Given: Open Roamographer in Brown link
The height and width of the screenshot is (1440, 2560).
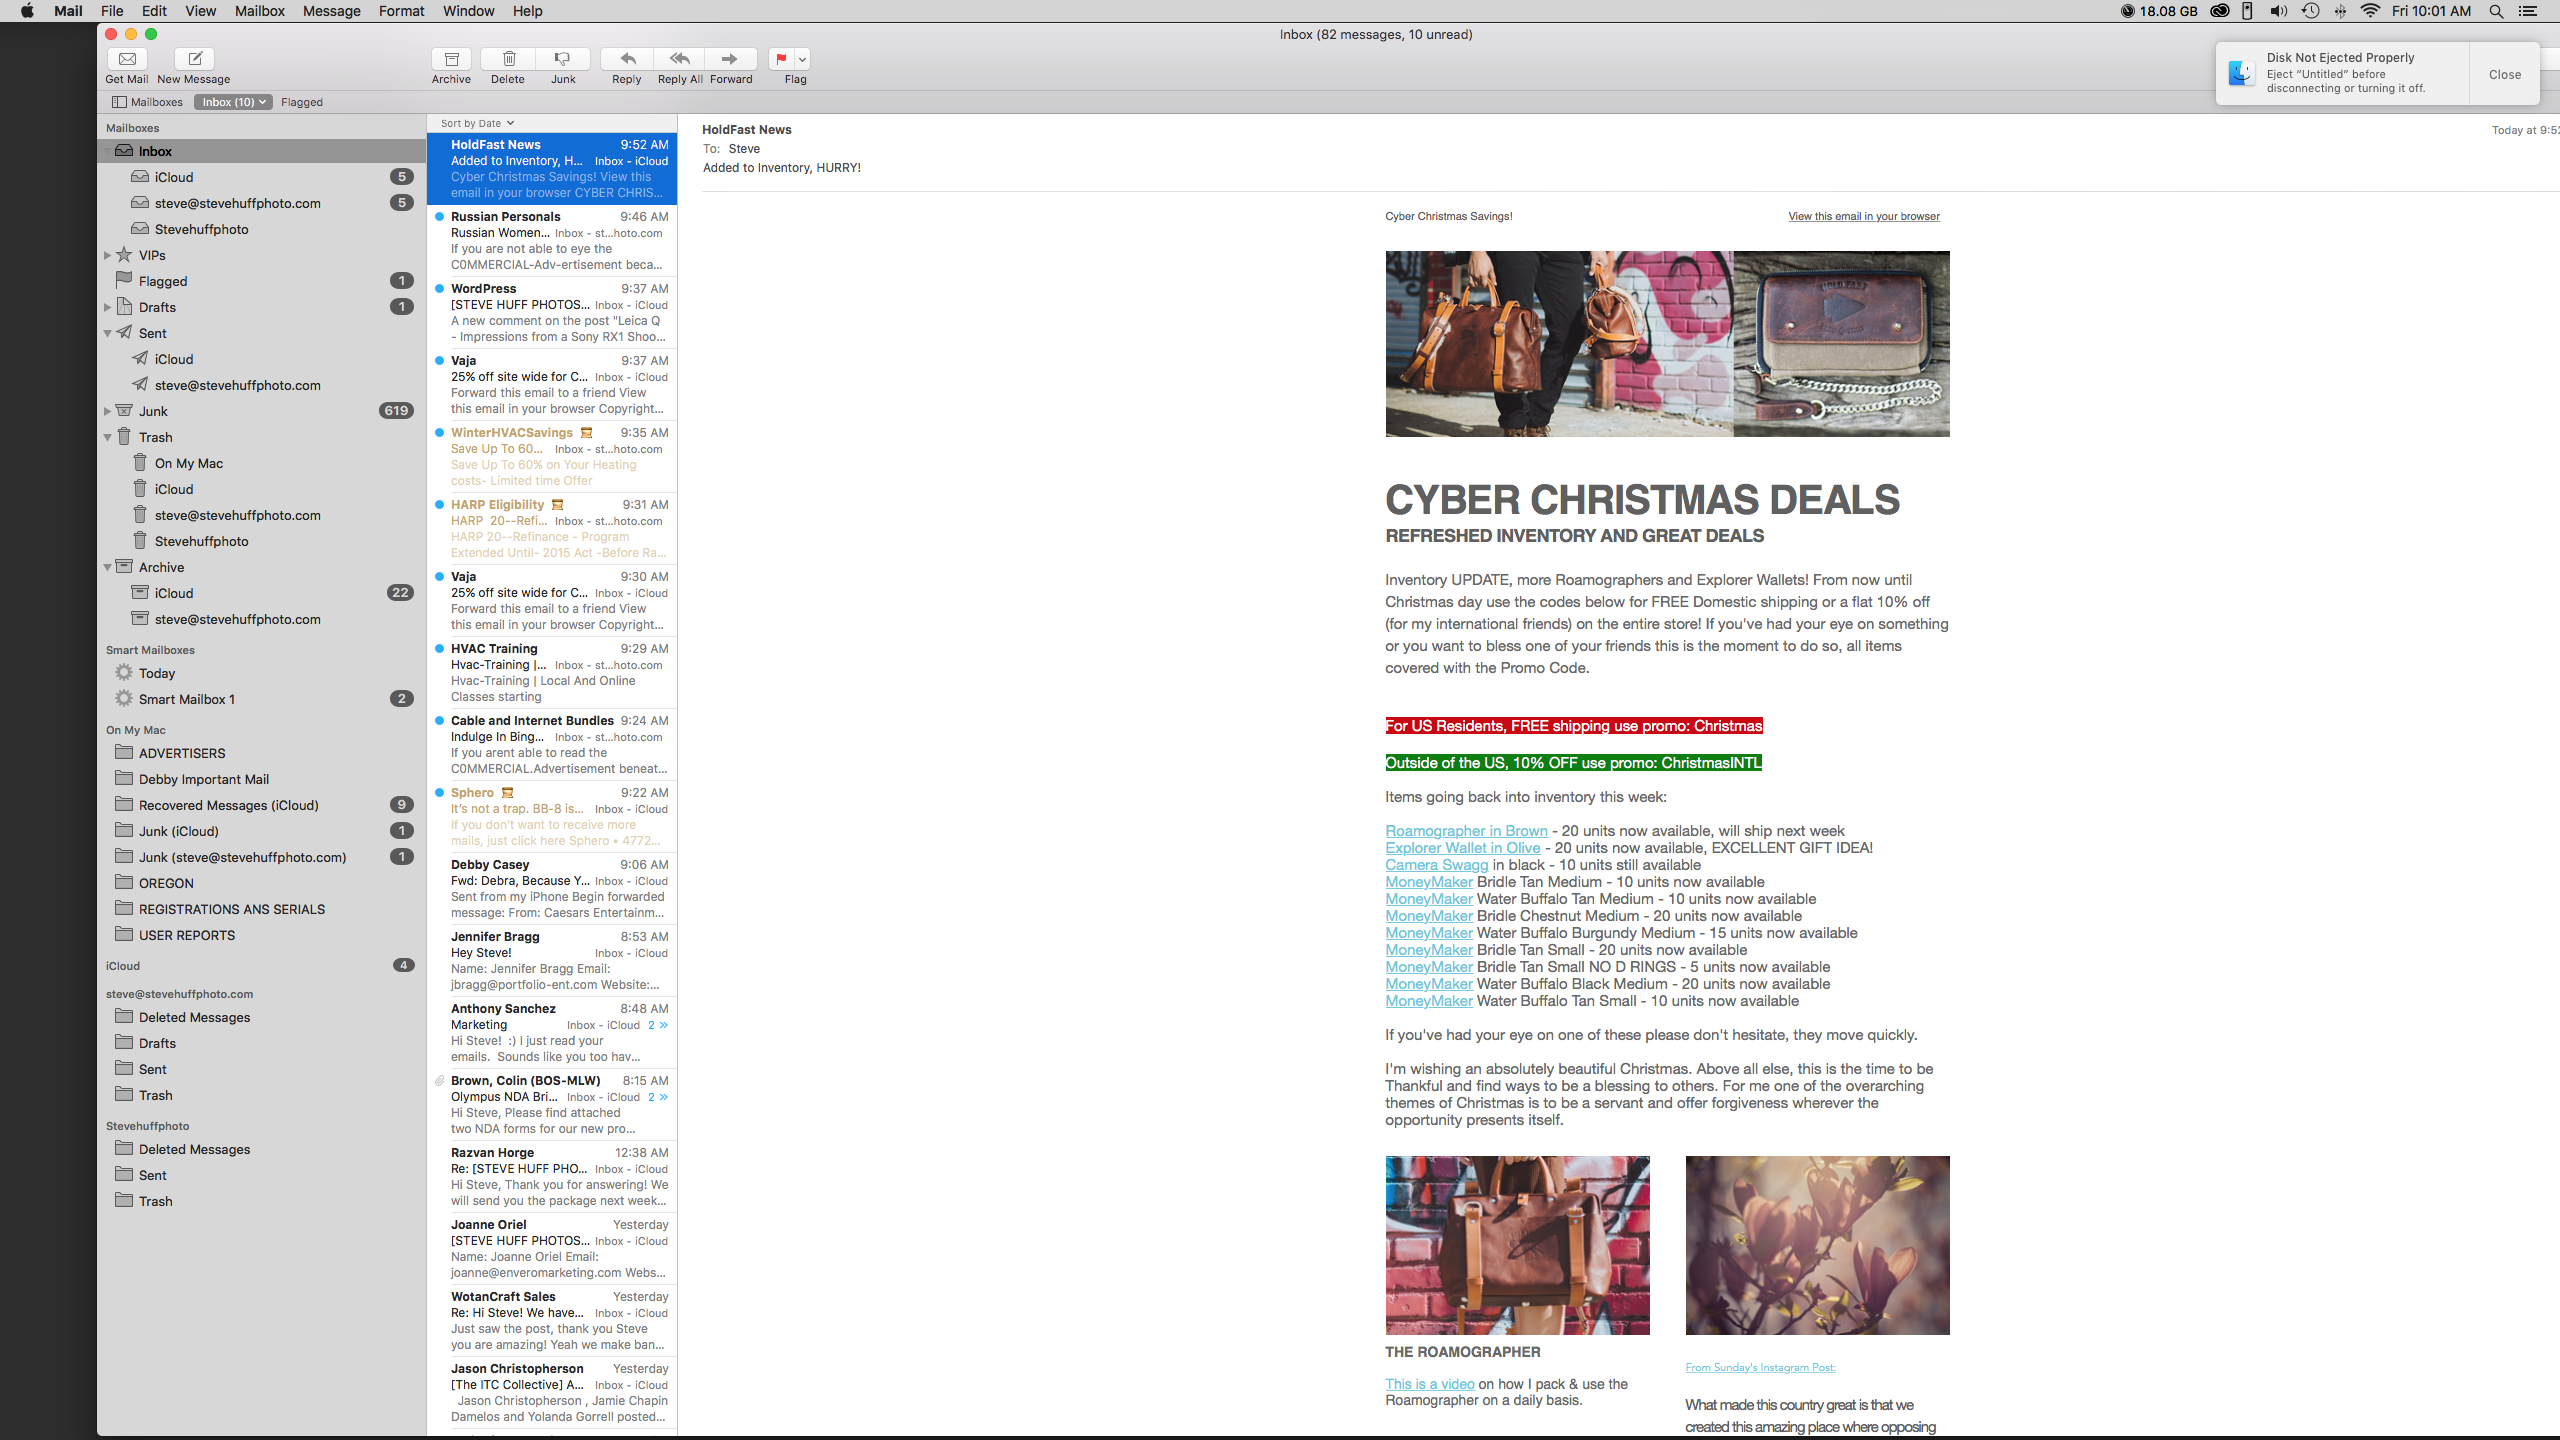Looking at the screenshot, I should pyautogui.click(x=1466, y=831).
